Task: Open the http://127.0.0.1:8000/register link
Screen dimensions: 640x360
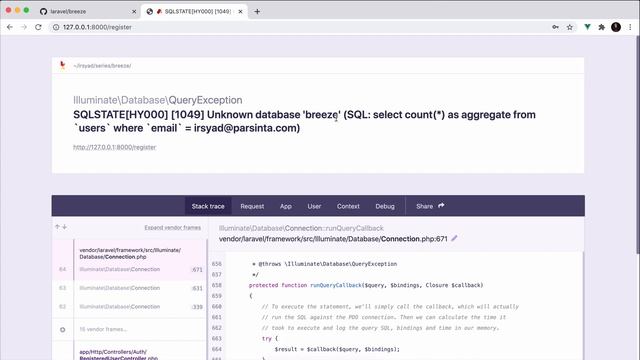Action: pos(114,147)
